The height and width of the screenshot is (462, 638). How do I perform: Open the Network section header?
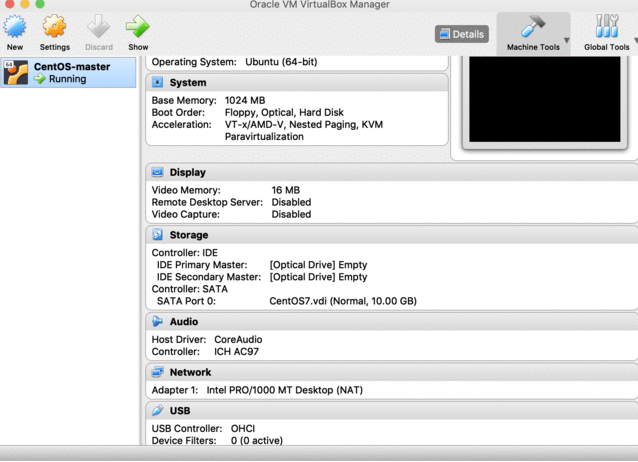(392, 372)
